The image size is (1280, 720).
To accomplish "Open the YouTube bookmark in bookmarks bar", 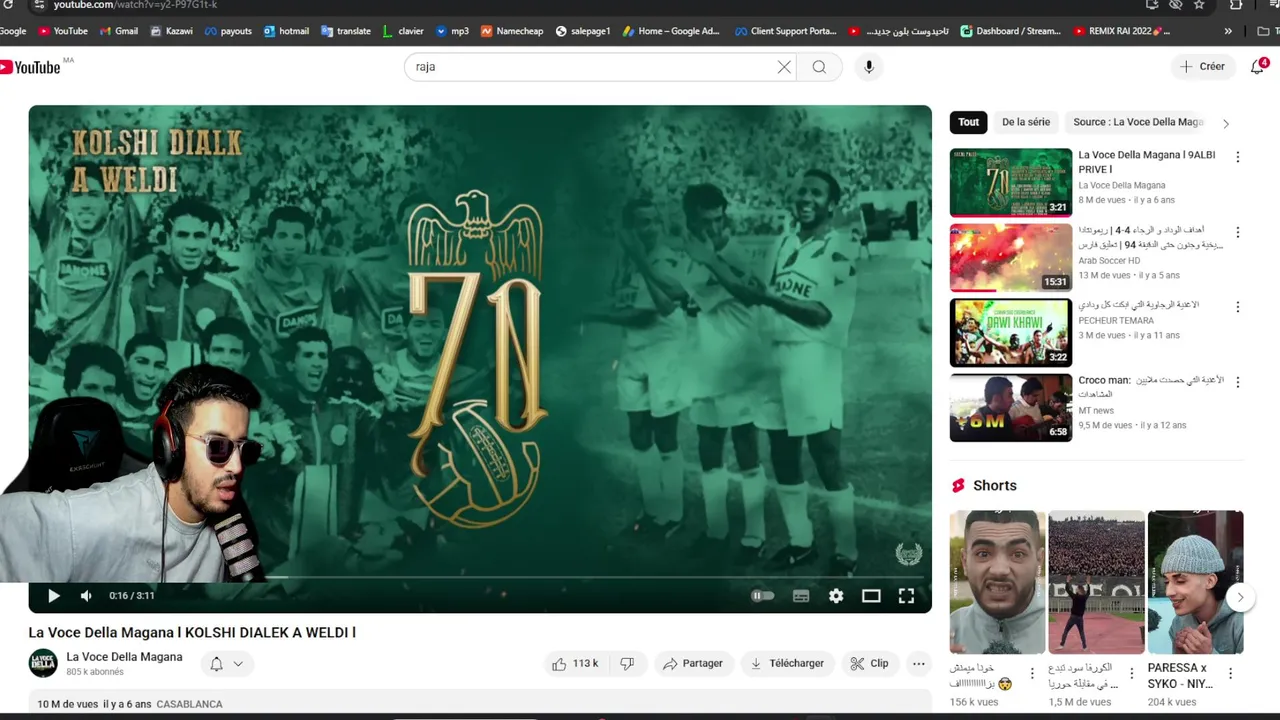I will (x=63, y=31).
